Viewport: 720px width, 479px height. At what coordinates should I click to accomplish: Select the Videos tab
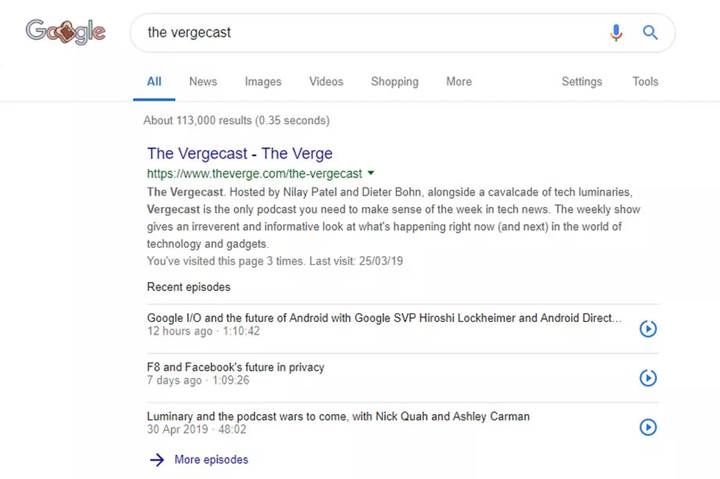click(326, 82)
